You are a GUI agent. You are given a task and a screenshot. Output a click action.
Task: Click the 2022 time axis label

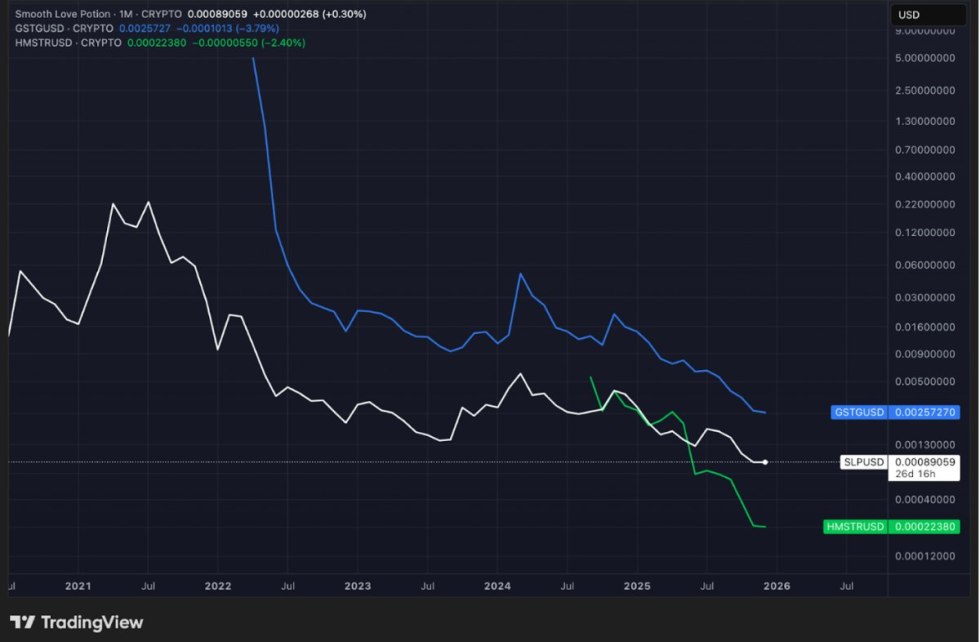[218, 586]
